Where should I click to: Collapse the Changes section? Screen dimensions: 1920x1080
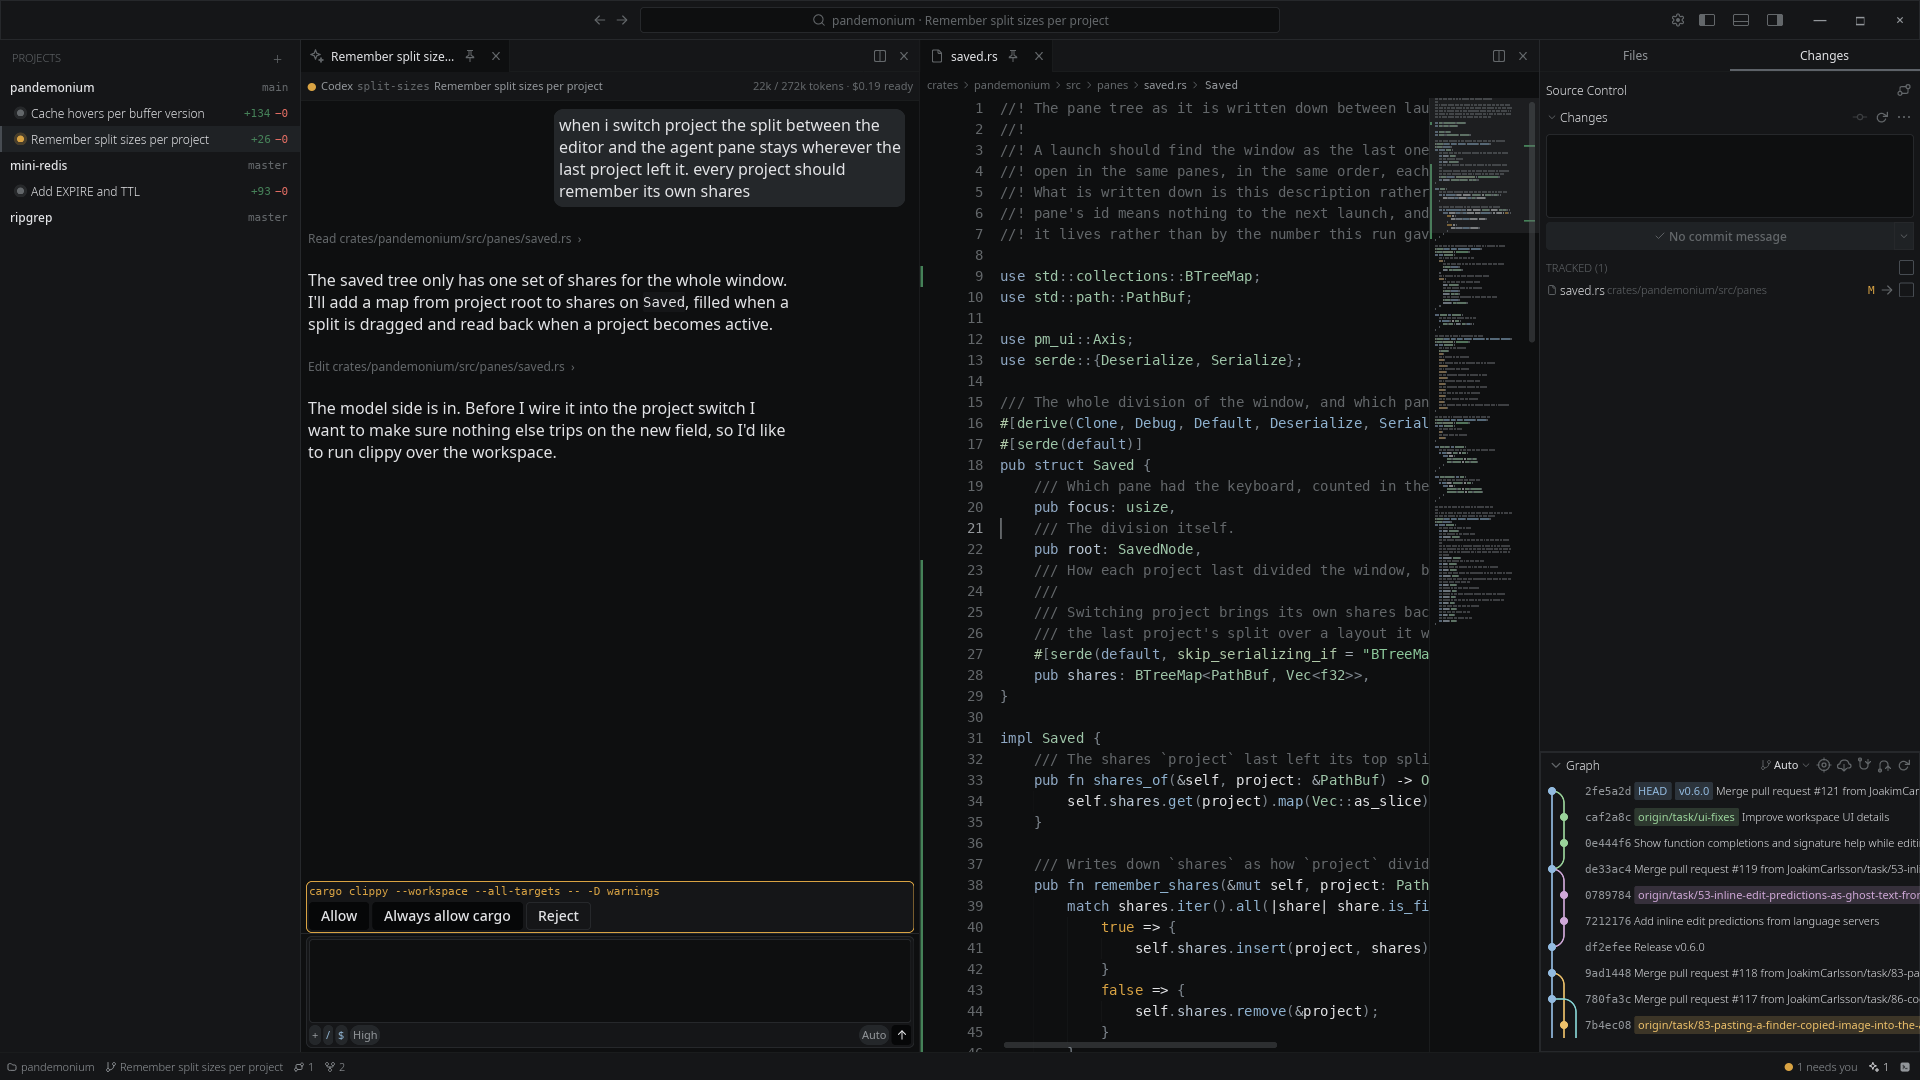(1552, 117)
